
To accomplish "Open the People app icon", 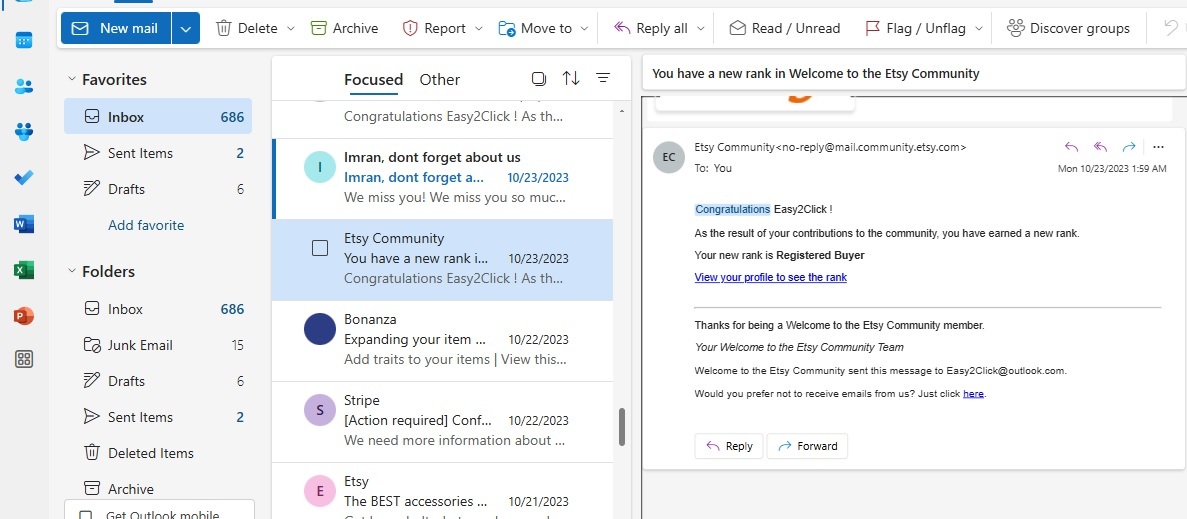I will point(24,86).
